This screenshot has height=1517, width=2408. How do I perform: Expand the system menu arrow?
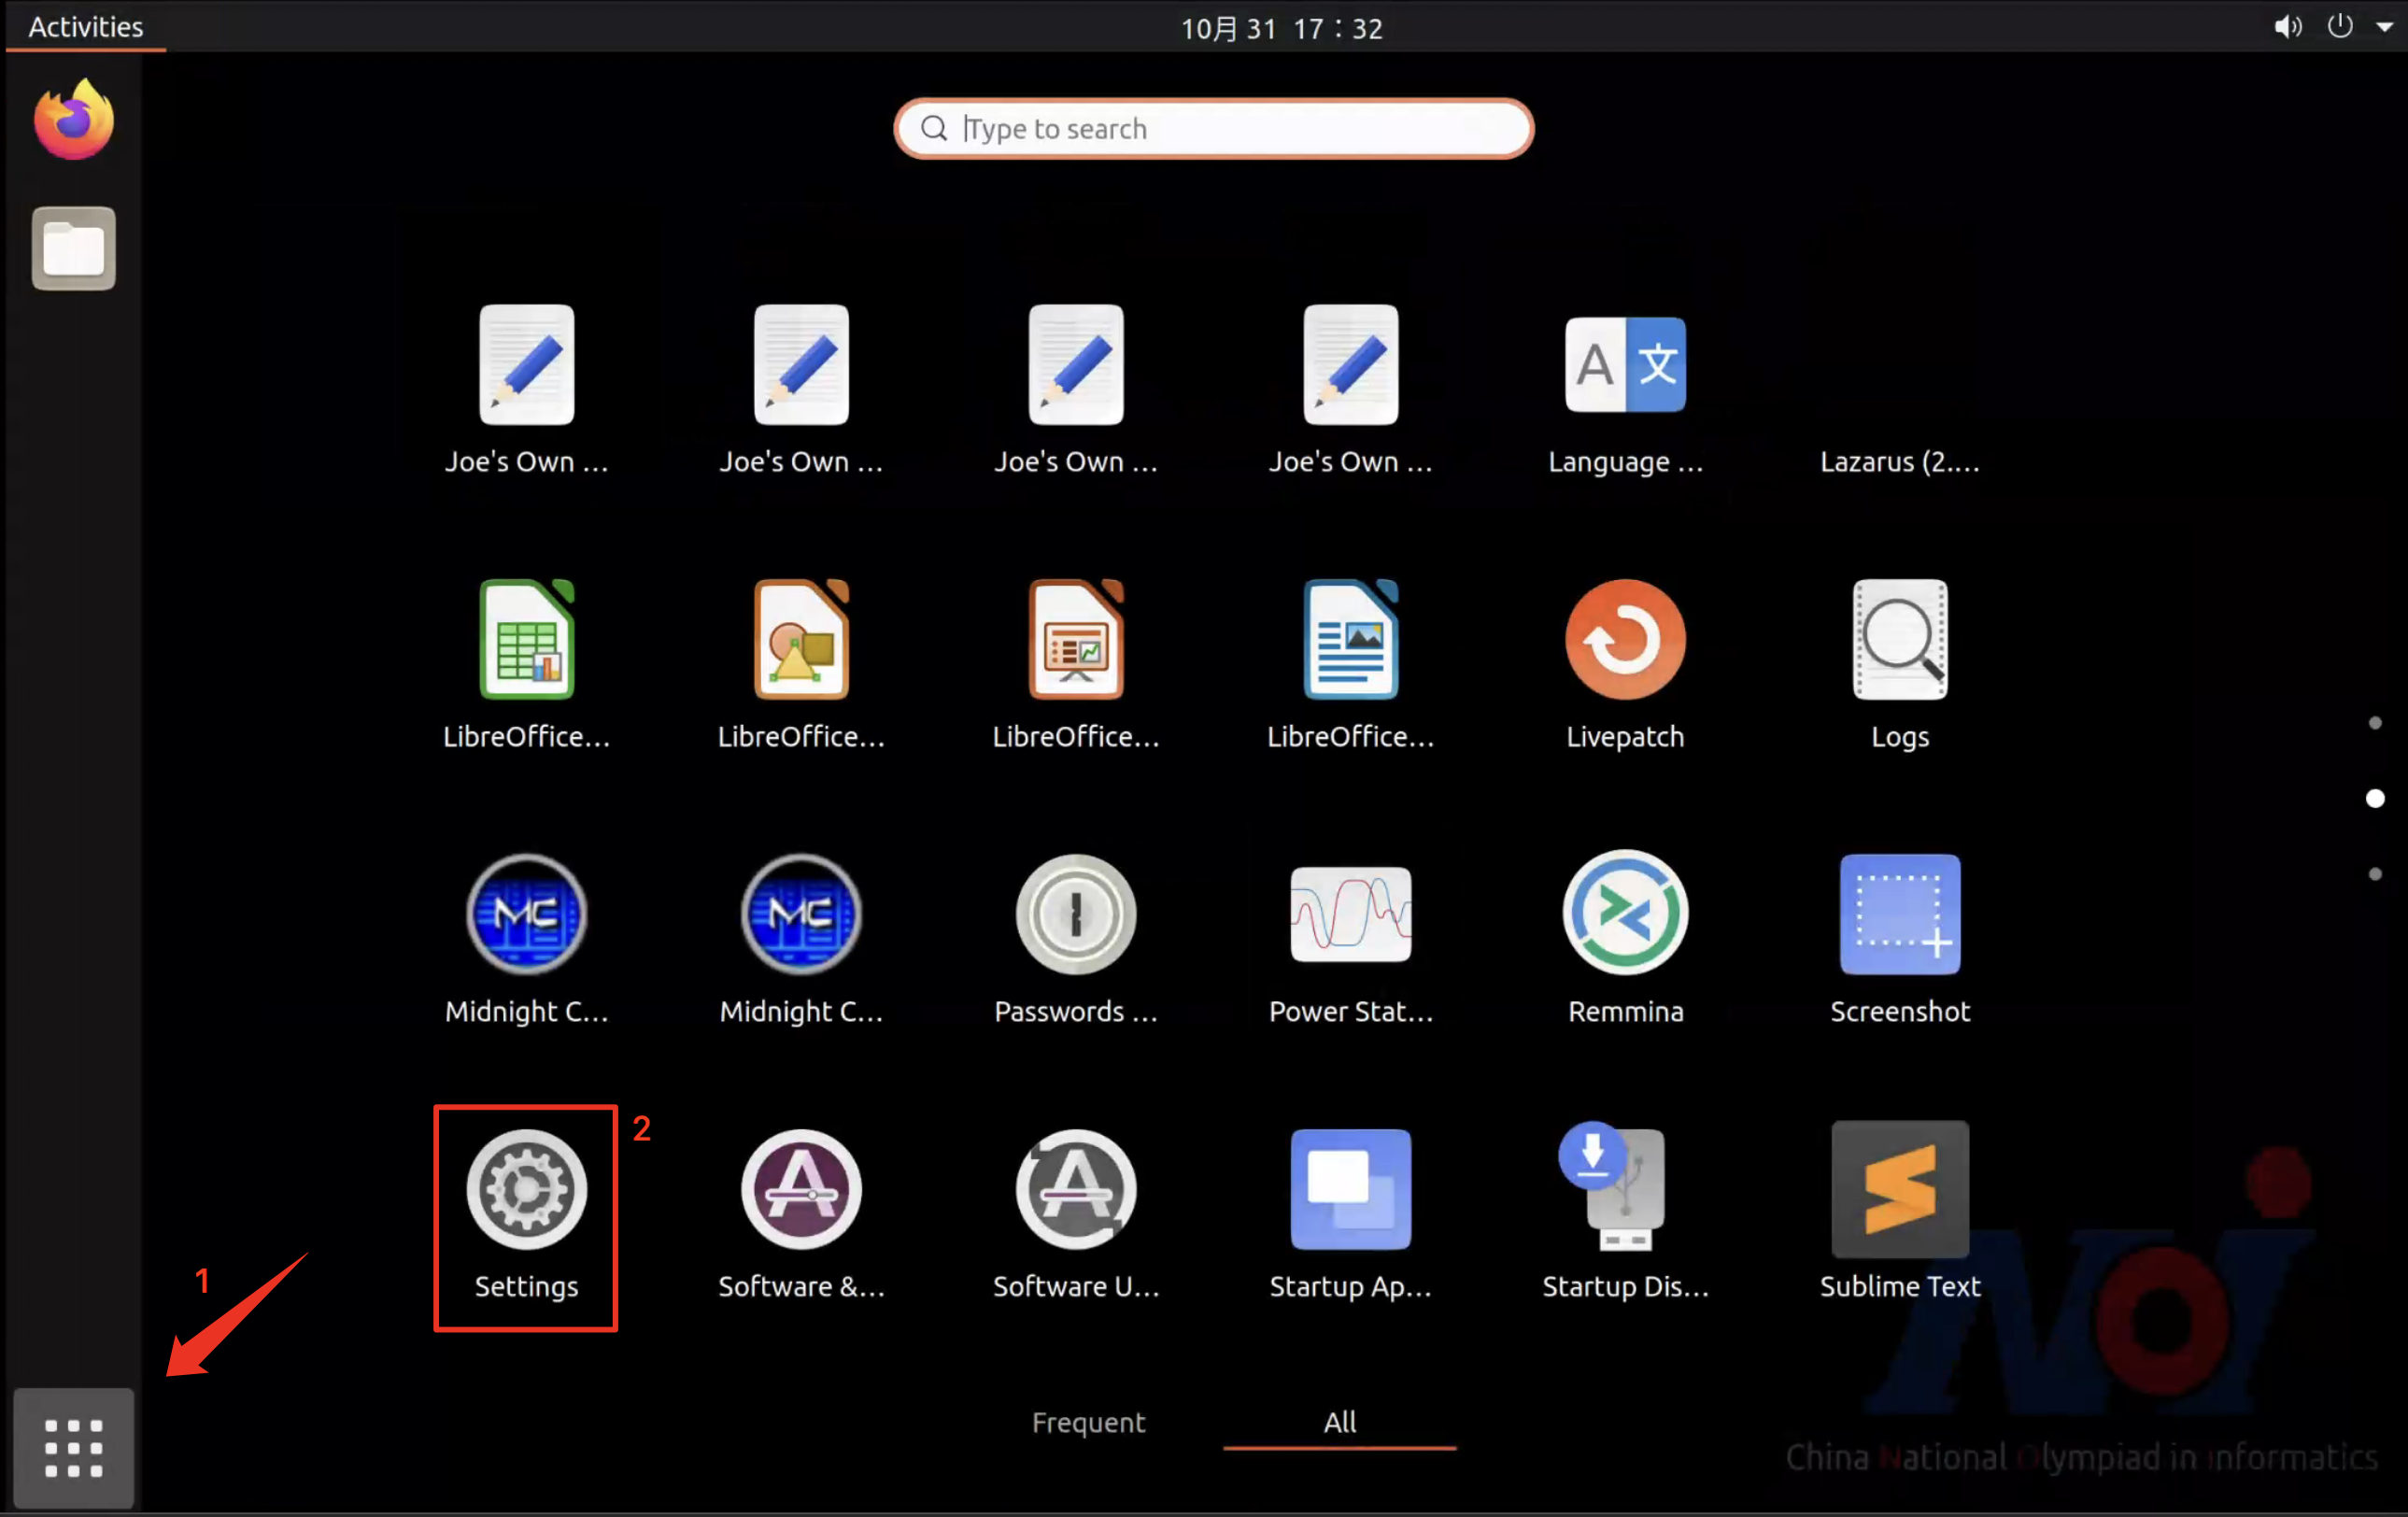pyautogui.click(x=2385, y=28)
